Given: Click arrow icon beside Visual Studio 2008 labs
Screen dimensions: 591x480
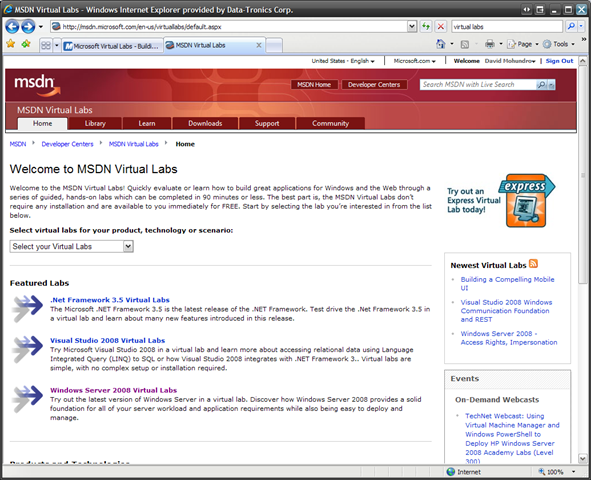Looking at the screenshot, I should coord(27,349).
